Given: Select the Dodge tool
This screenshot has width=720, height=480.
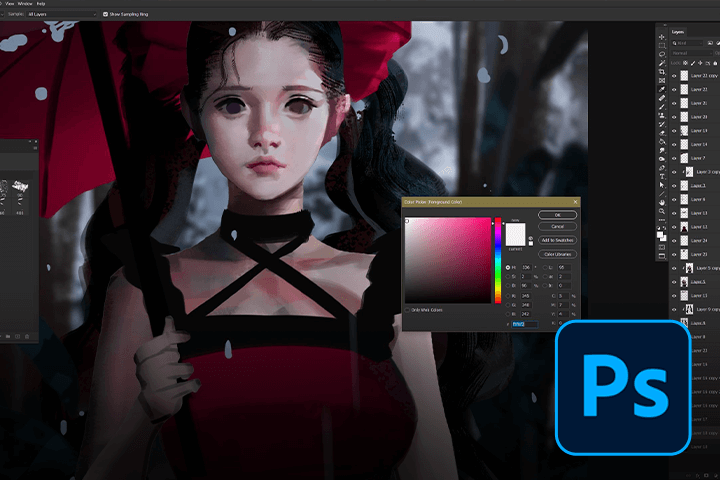Looking at the screenshot, I should point(662,159).
